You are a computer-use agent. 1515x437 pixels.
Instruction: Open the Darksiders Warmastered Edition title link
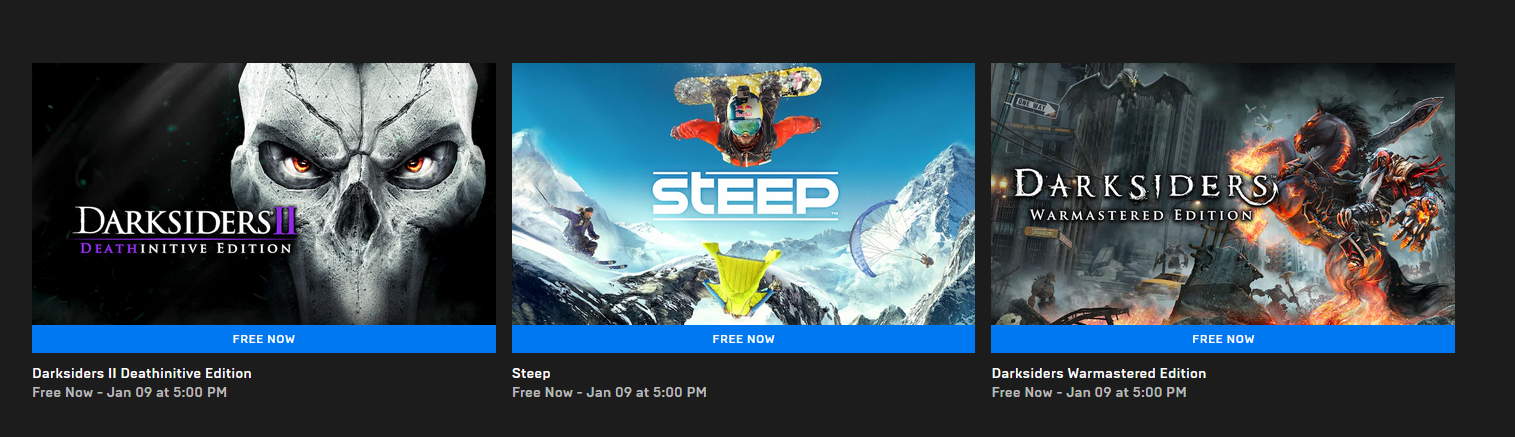(x=1099, y=373)
